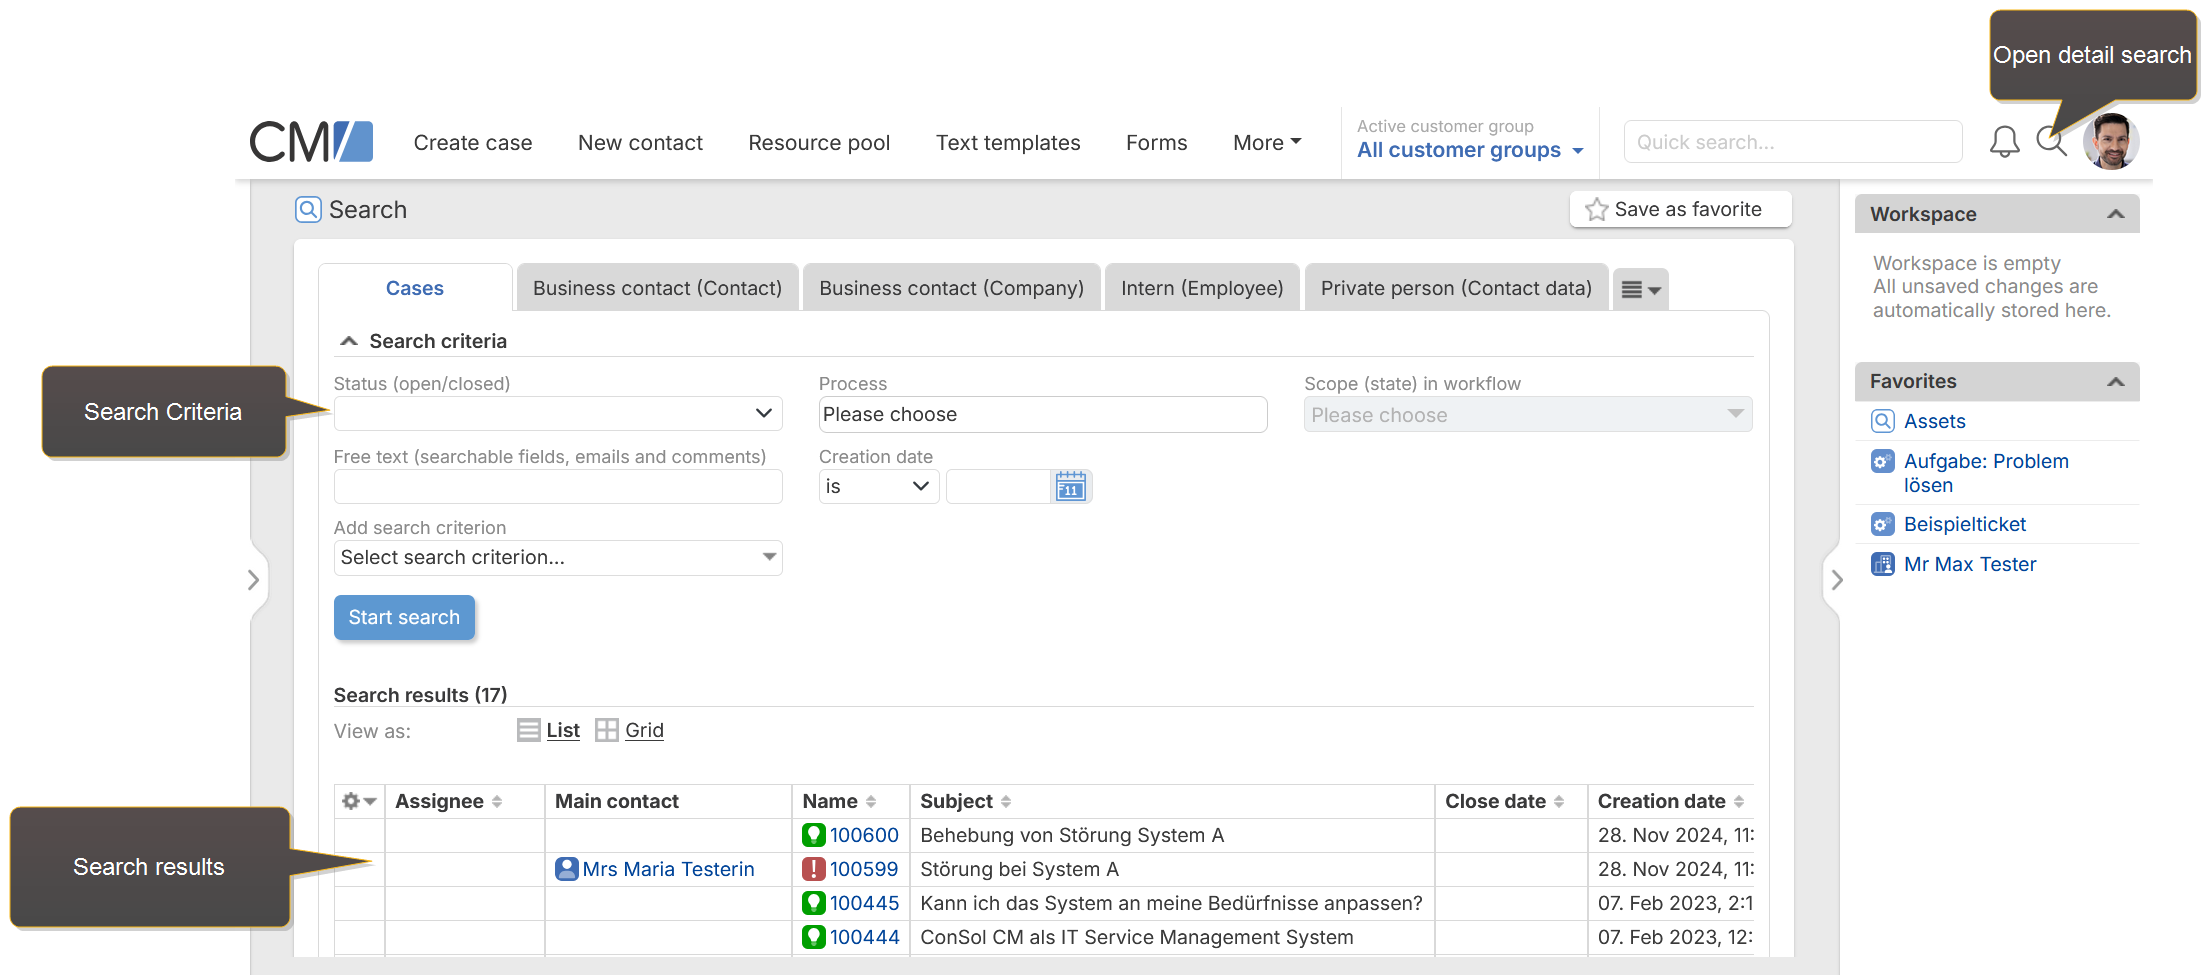Click the notification bell icon

point(2004,141)
